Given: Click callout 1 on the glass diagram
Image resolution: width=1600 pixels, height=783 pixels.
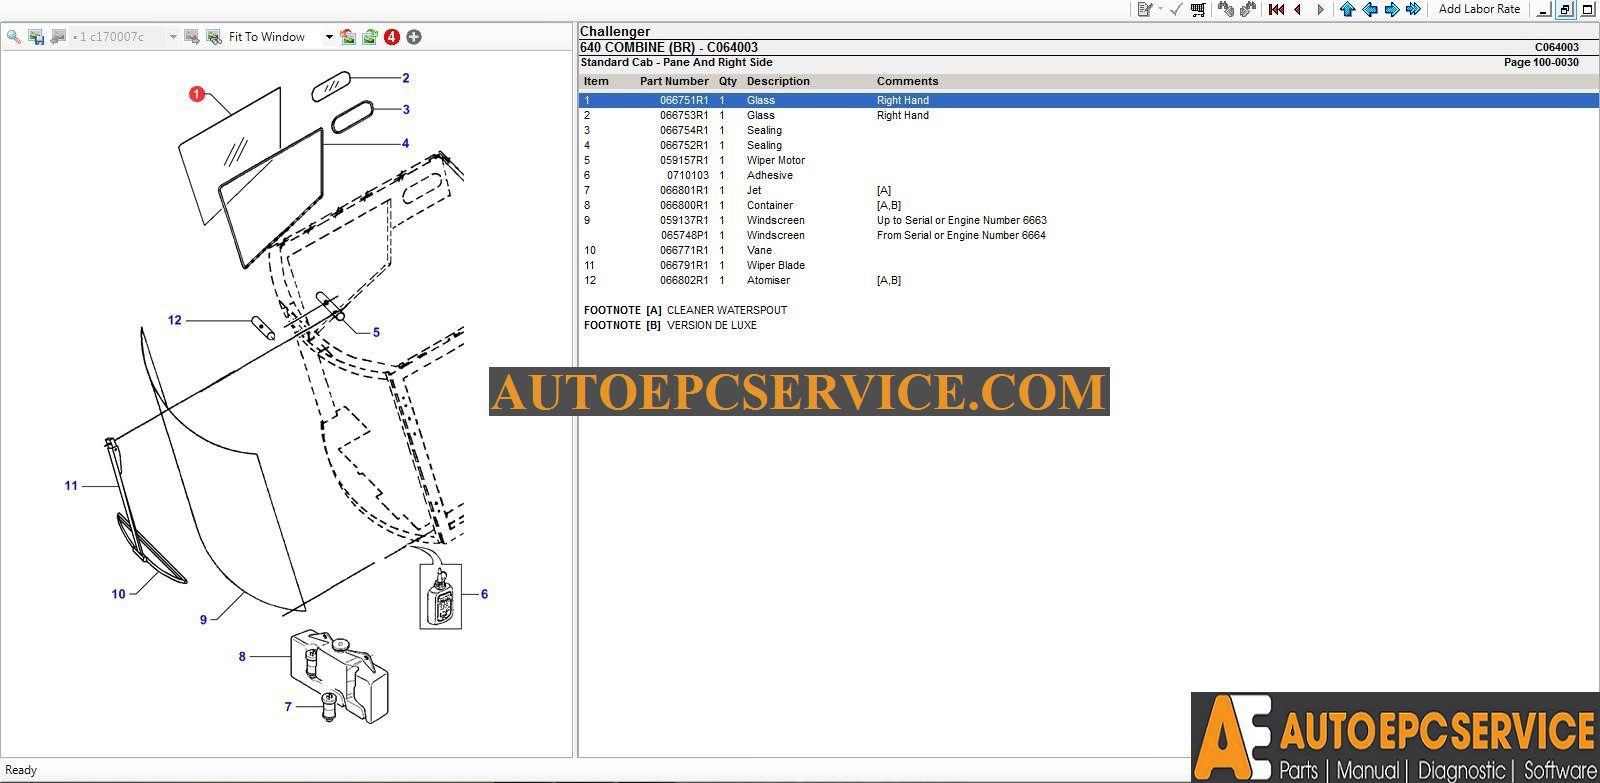Looking at the screenshot, I should (x=197, y=94).
